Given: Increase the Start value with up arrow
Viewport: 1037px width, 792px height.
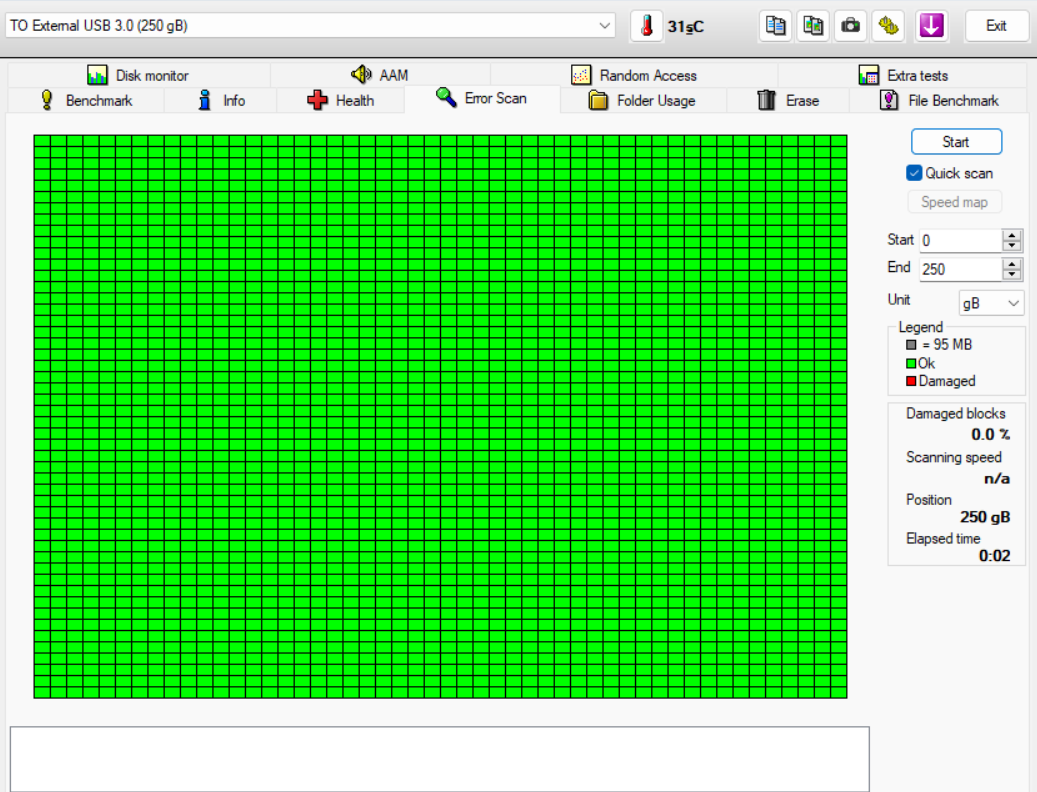Looking at the screenshot, I should click(x=1012, y=235).
